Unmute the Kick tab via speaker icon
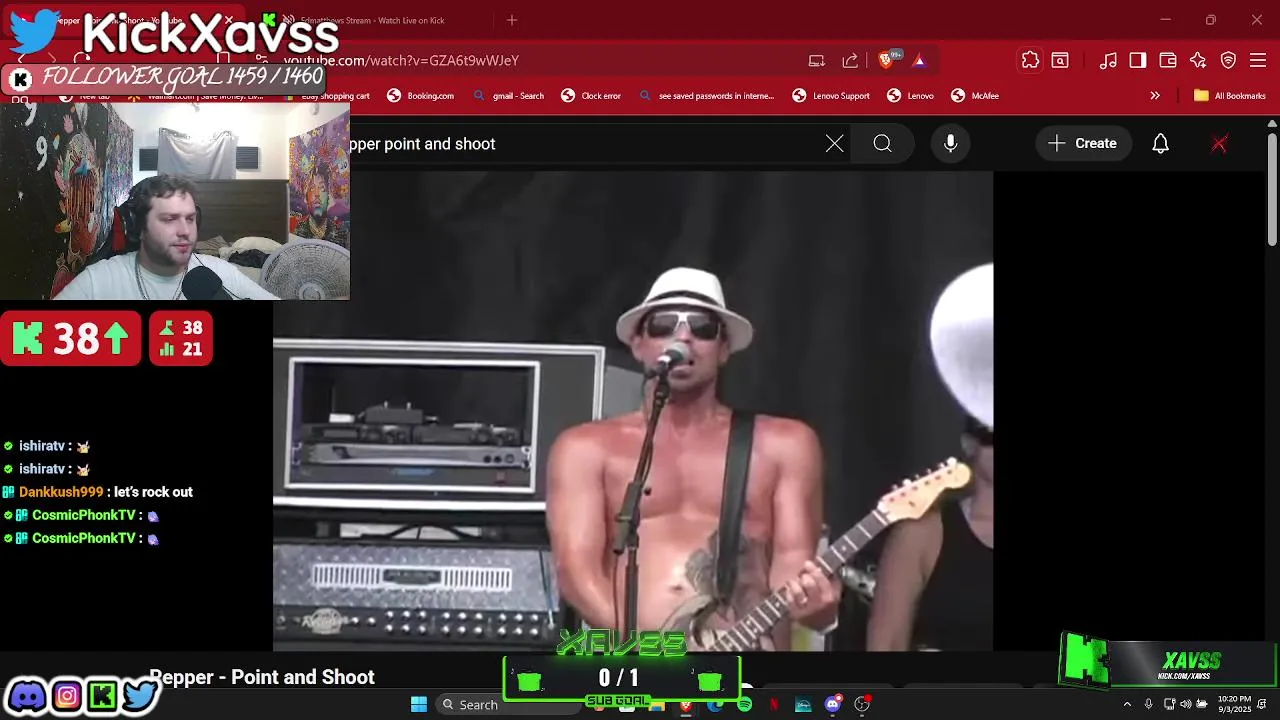This screenshot has height=720, width=1280. 288,20
